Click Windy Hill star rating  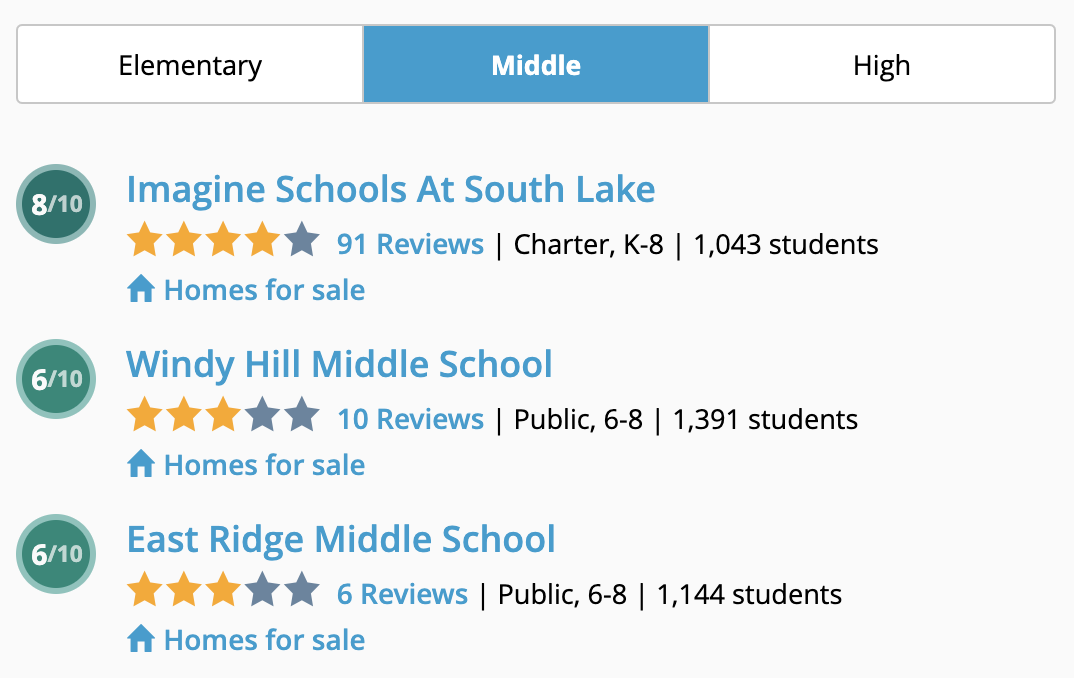click(223, 415)
